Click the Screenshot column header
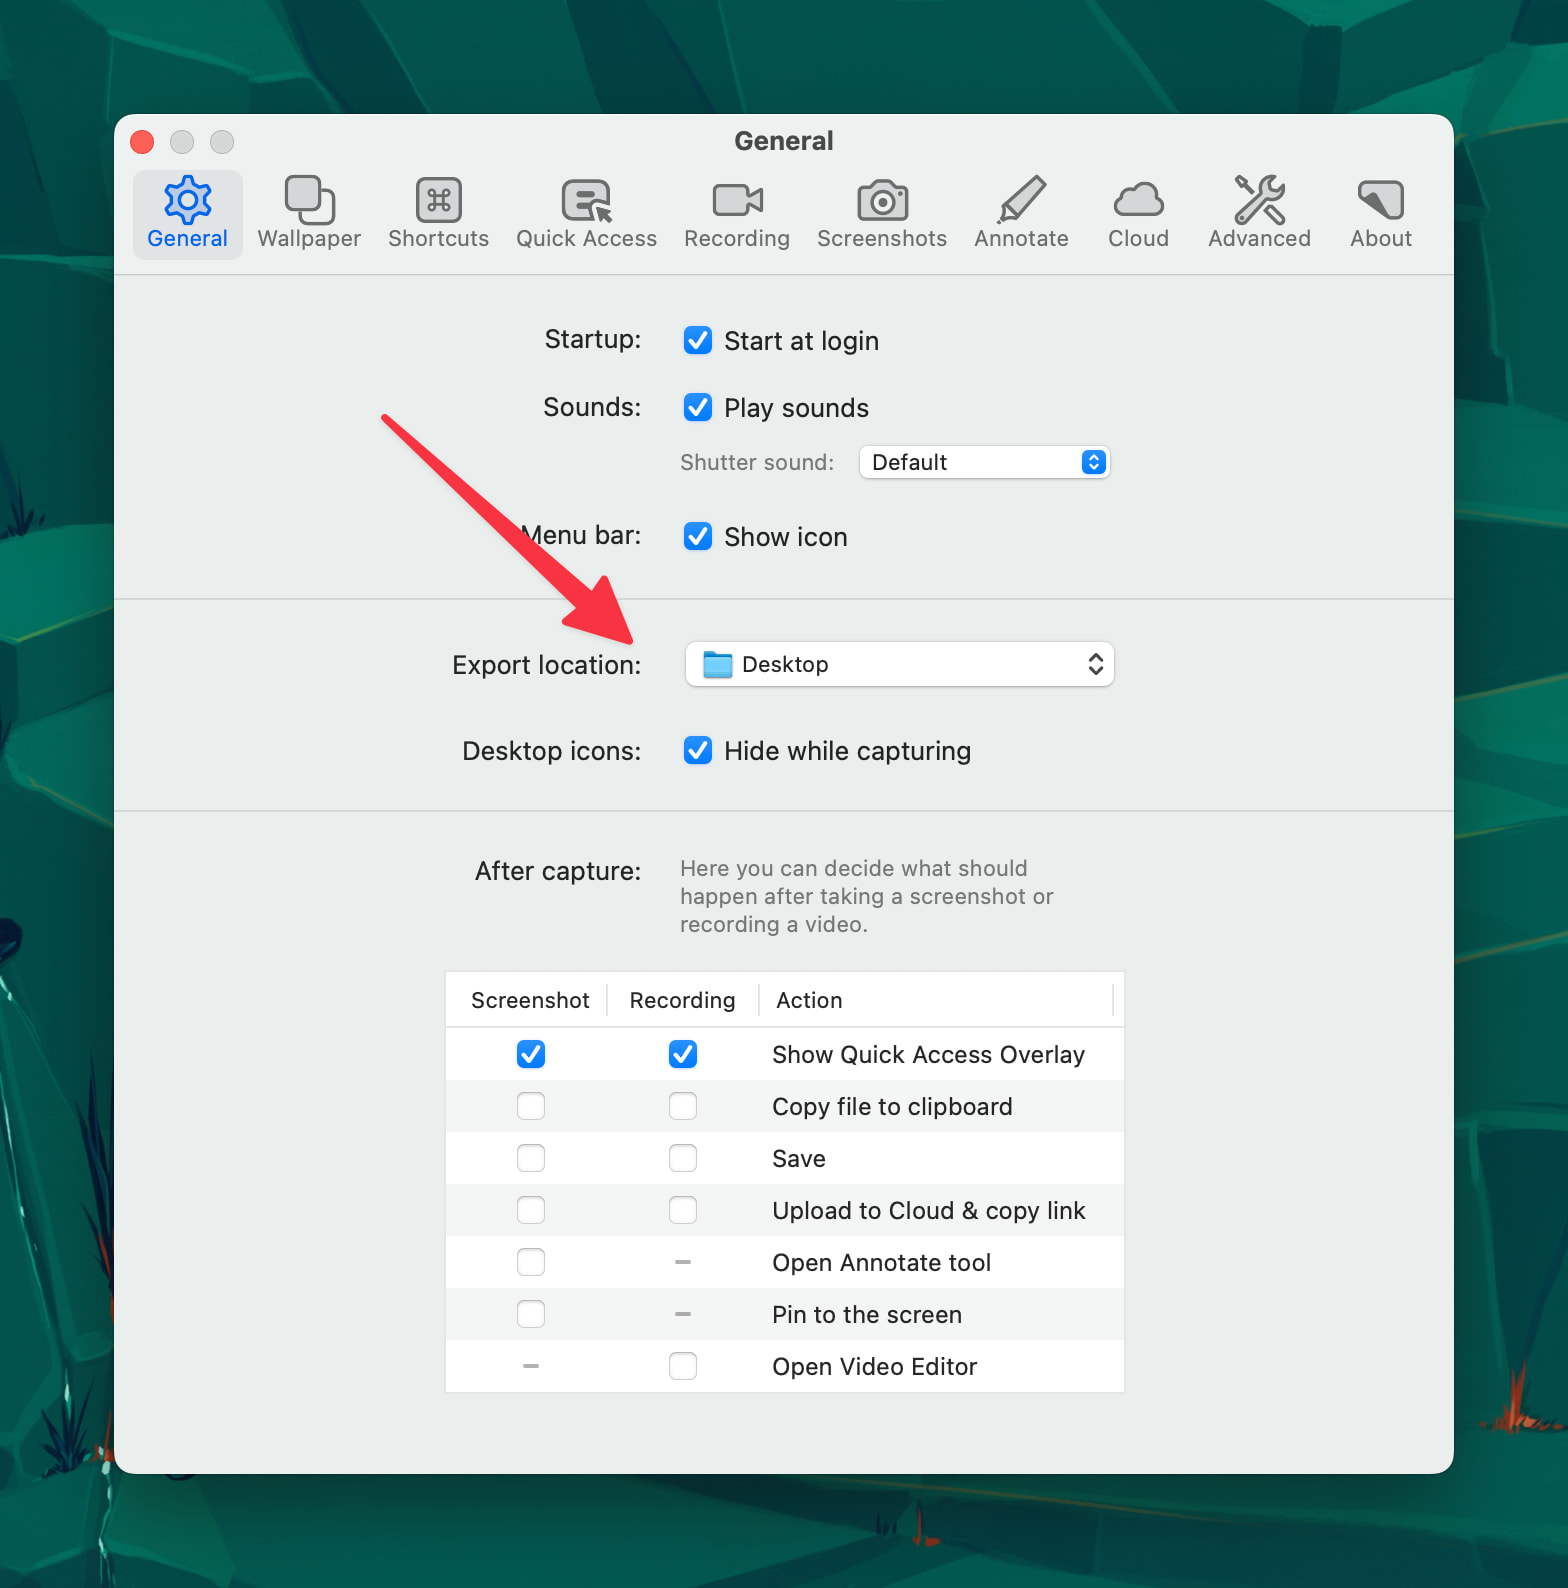The image size is (1568, 1588). click(x=530, y=1000)
